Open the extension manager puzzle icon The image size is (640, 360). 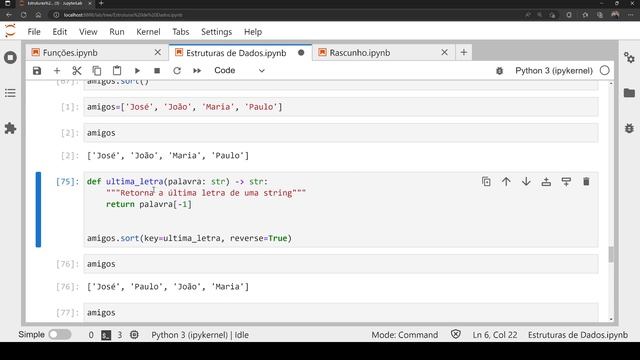(11, 129)
